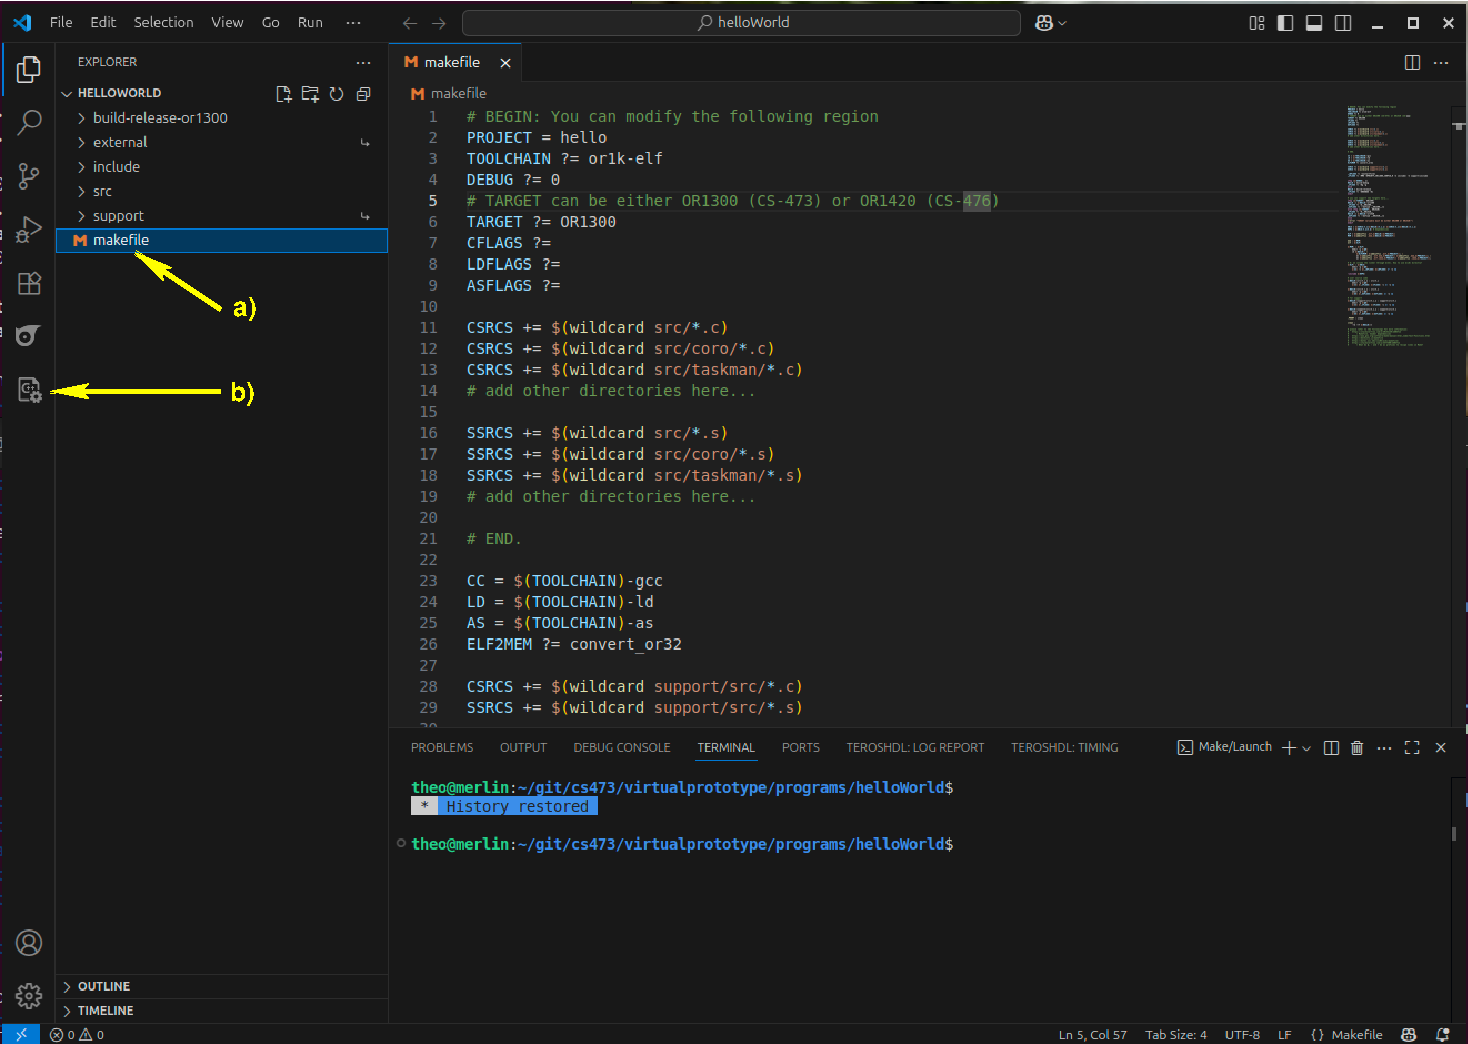
Task: Toggle the primary side bar
Action: (x=1286, y=22)
